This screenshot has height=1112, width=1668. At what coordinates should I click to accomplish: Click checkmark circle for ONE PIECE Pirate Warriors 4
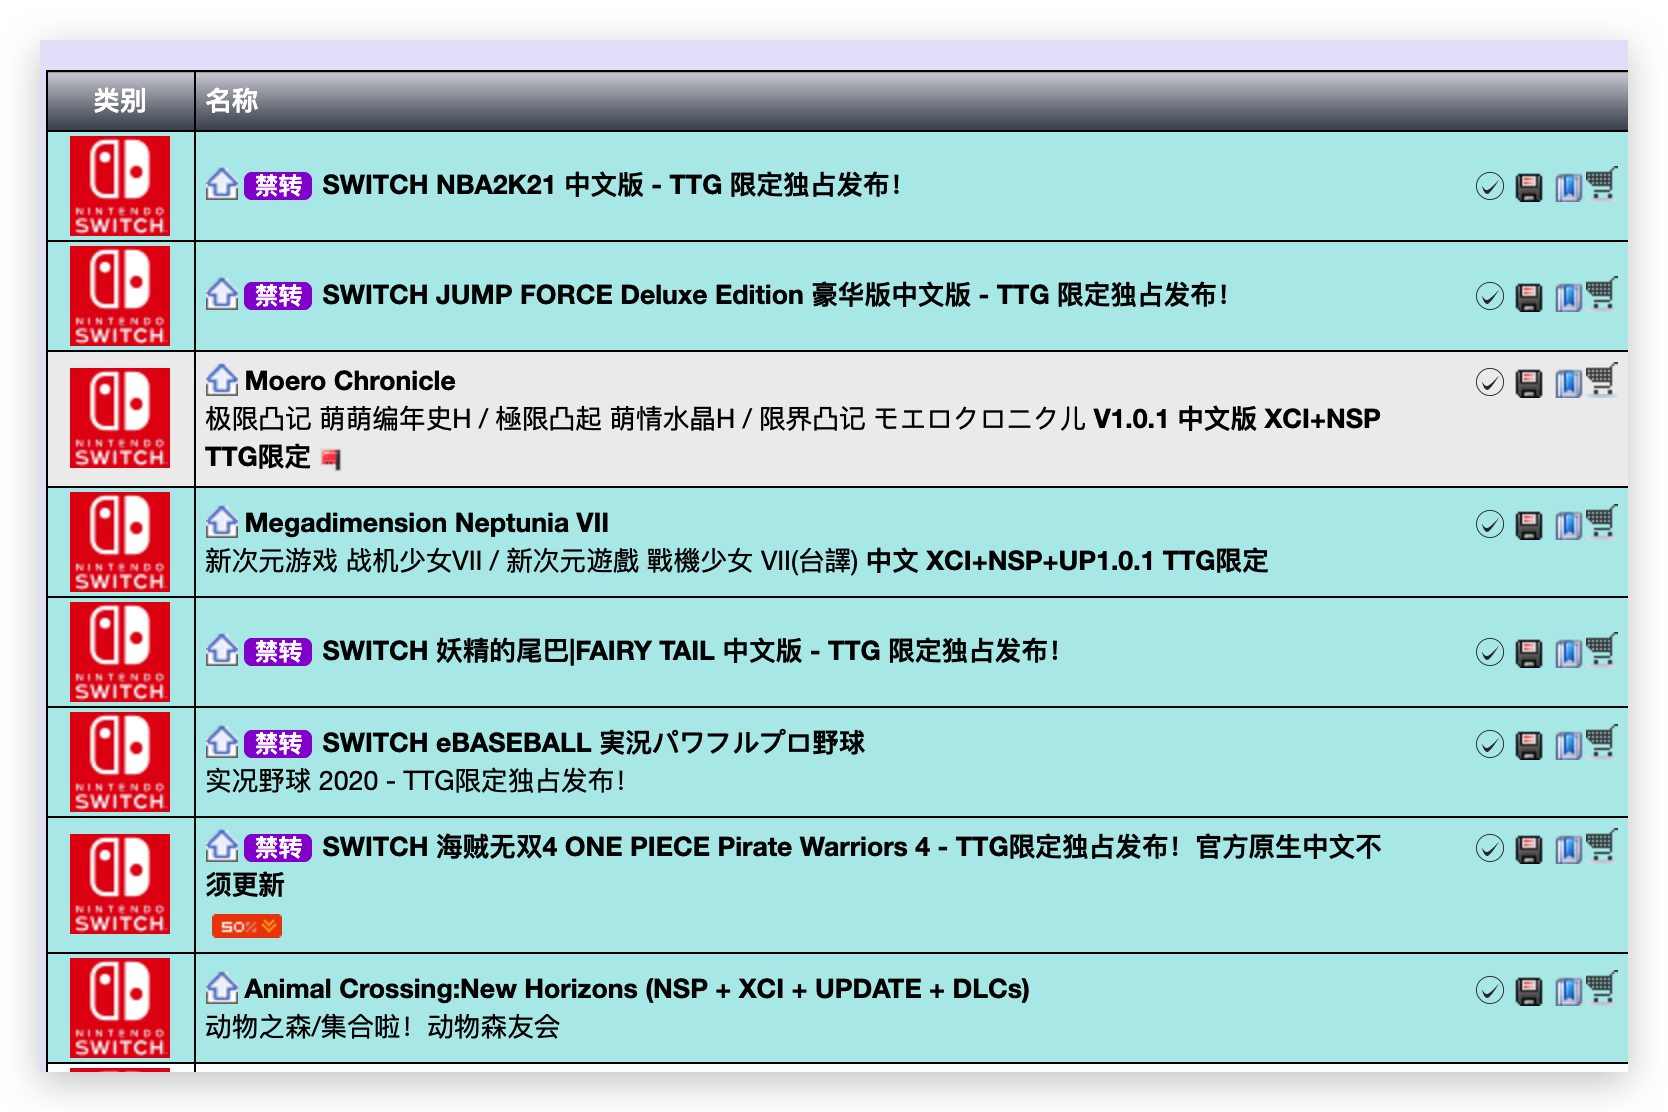(x=1489, y=848)
